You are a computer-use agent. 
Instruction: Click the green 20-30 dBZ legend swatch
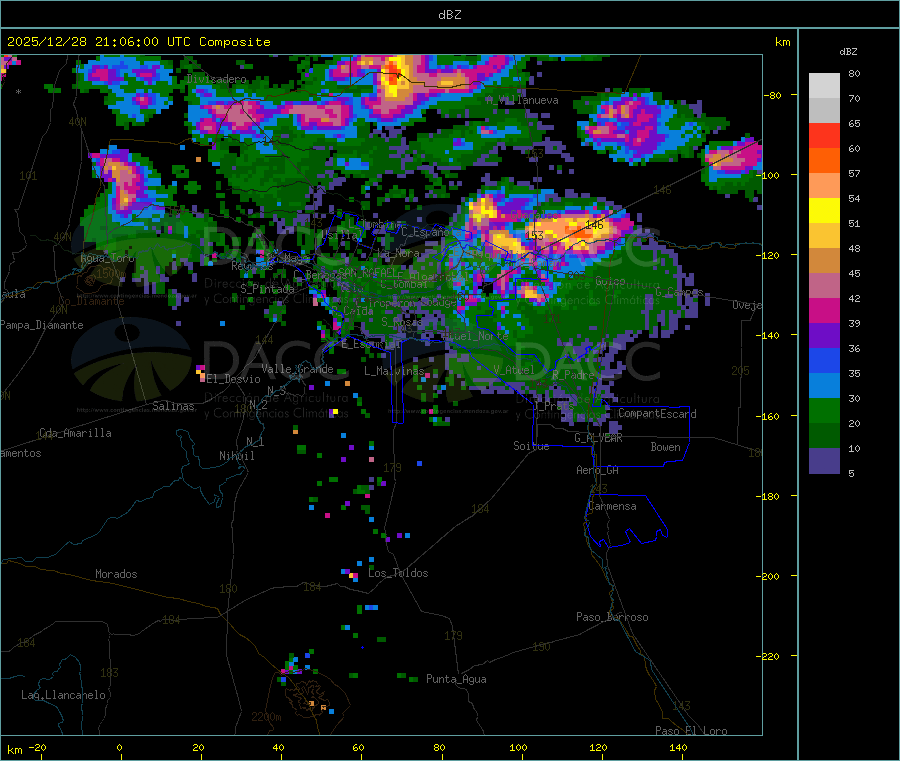tap(824, 410)
